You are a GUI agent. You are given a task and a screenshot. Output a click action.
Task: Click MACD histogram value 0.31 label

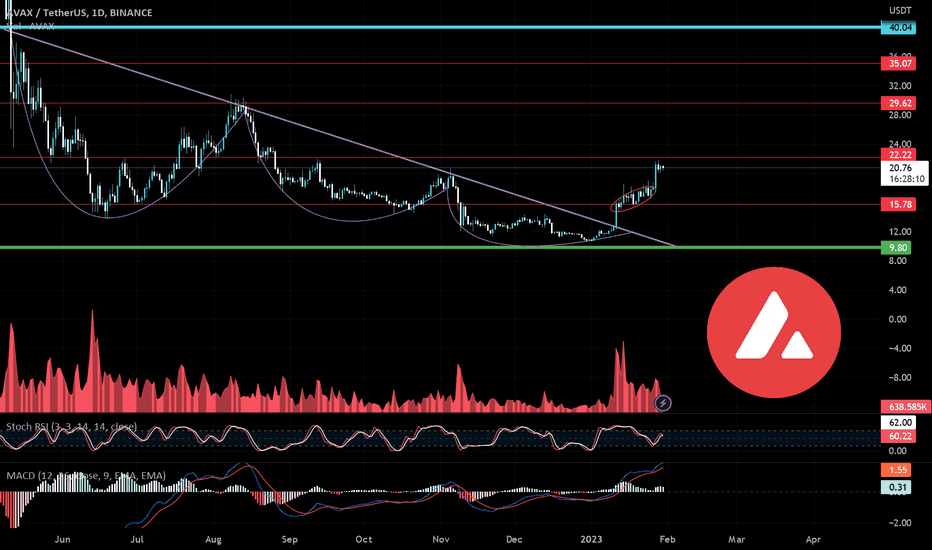coord(898,488)
